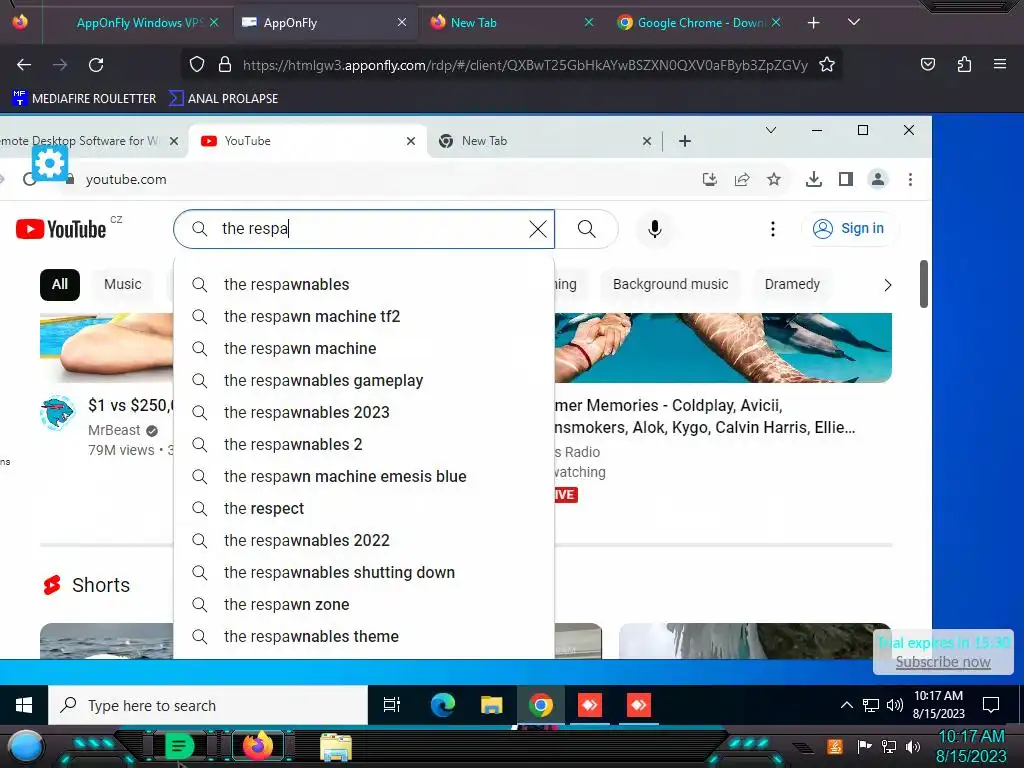Select Background music filter chip
The image size is (1024, 768).
[x=671, y=285]
